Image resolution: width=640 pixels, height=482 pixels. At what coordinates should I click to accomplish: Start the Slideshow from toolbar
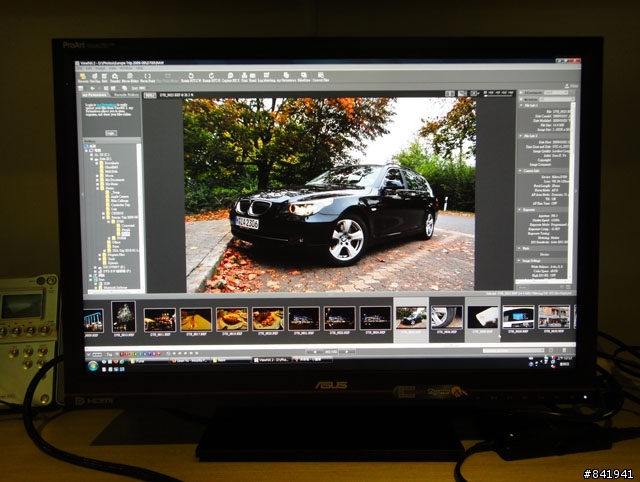pos(304,78)
